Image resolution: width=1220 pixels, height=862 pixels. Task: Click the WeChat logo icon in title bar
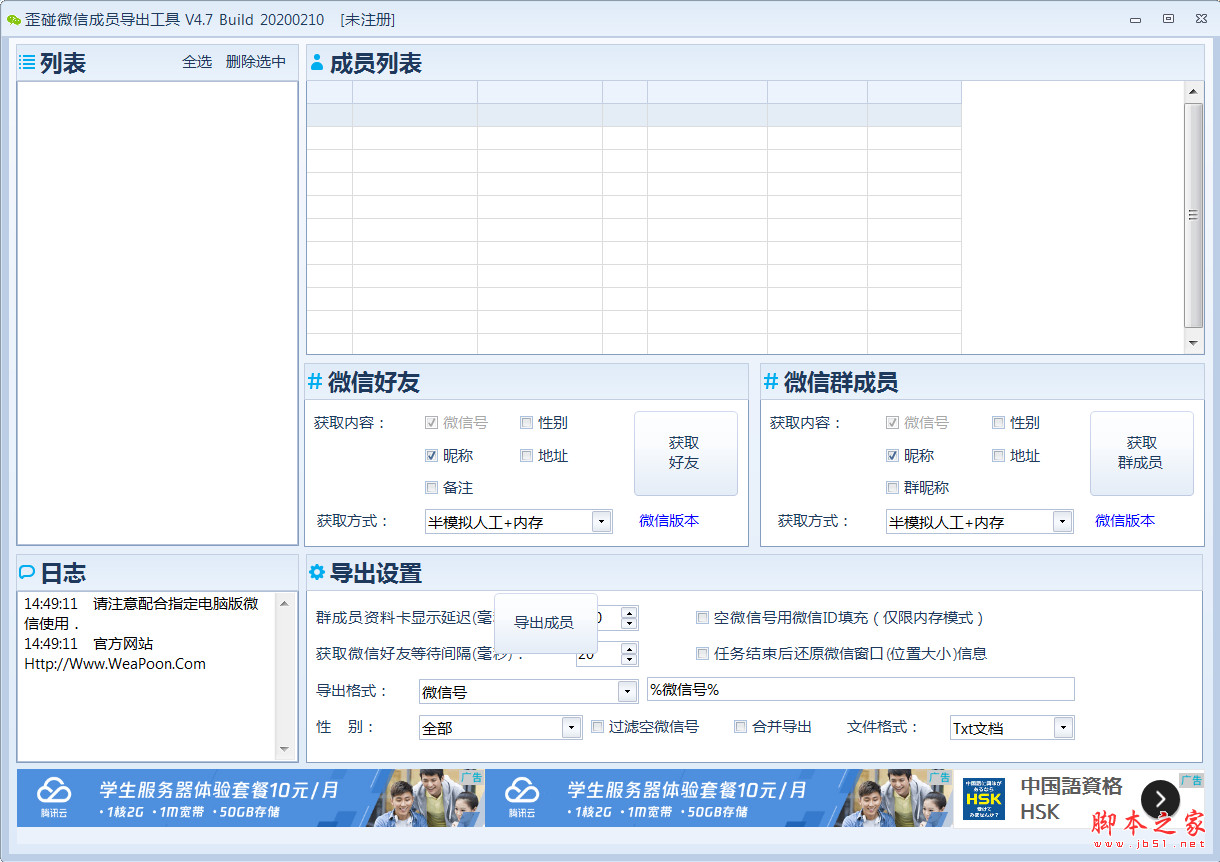[12, 19]
